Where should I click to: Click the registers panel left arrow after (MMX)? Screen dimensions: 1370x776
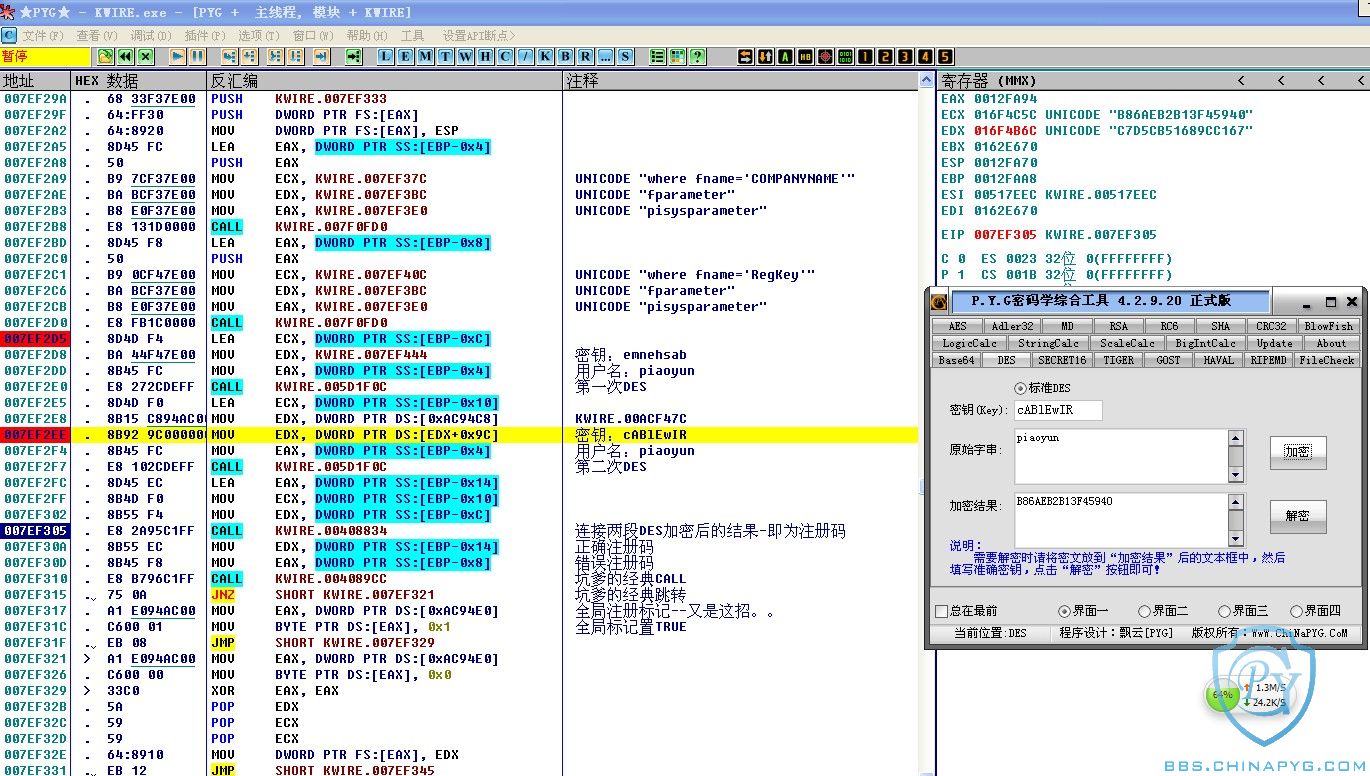click(1241, 80)
